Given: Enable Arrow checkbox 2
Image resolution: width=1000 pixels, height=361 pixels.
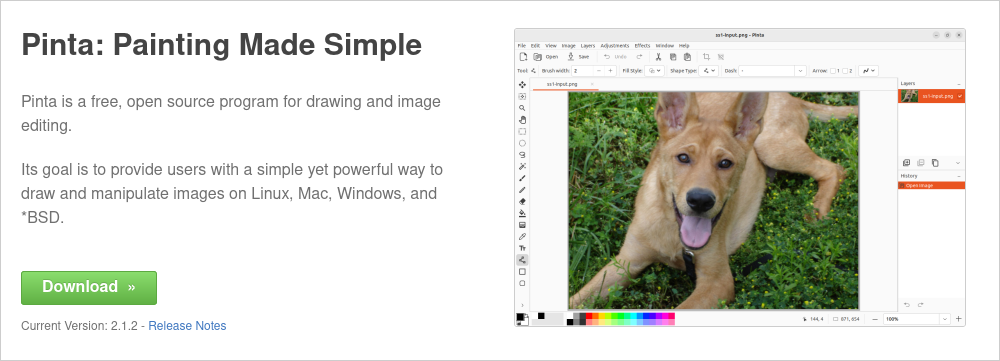Looking at the screenshot, I should point(845,71).
